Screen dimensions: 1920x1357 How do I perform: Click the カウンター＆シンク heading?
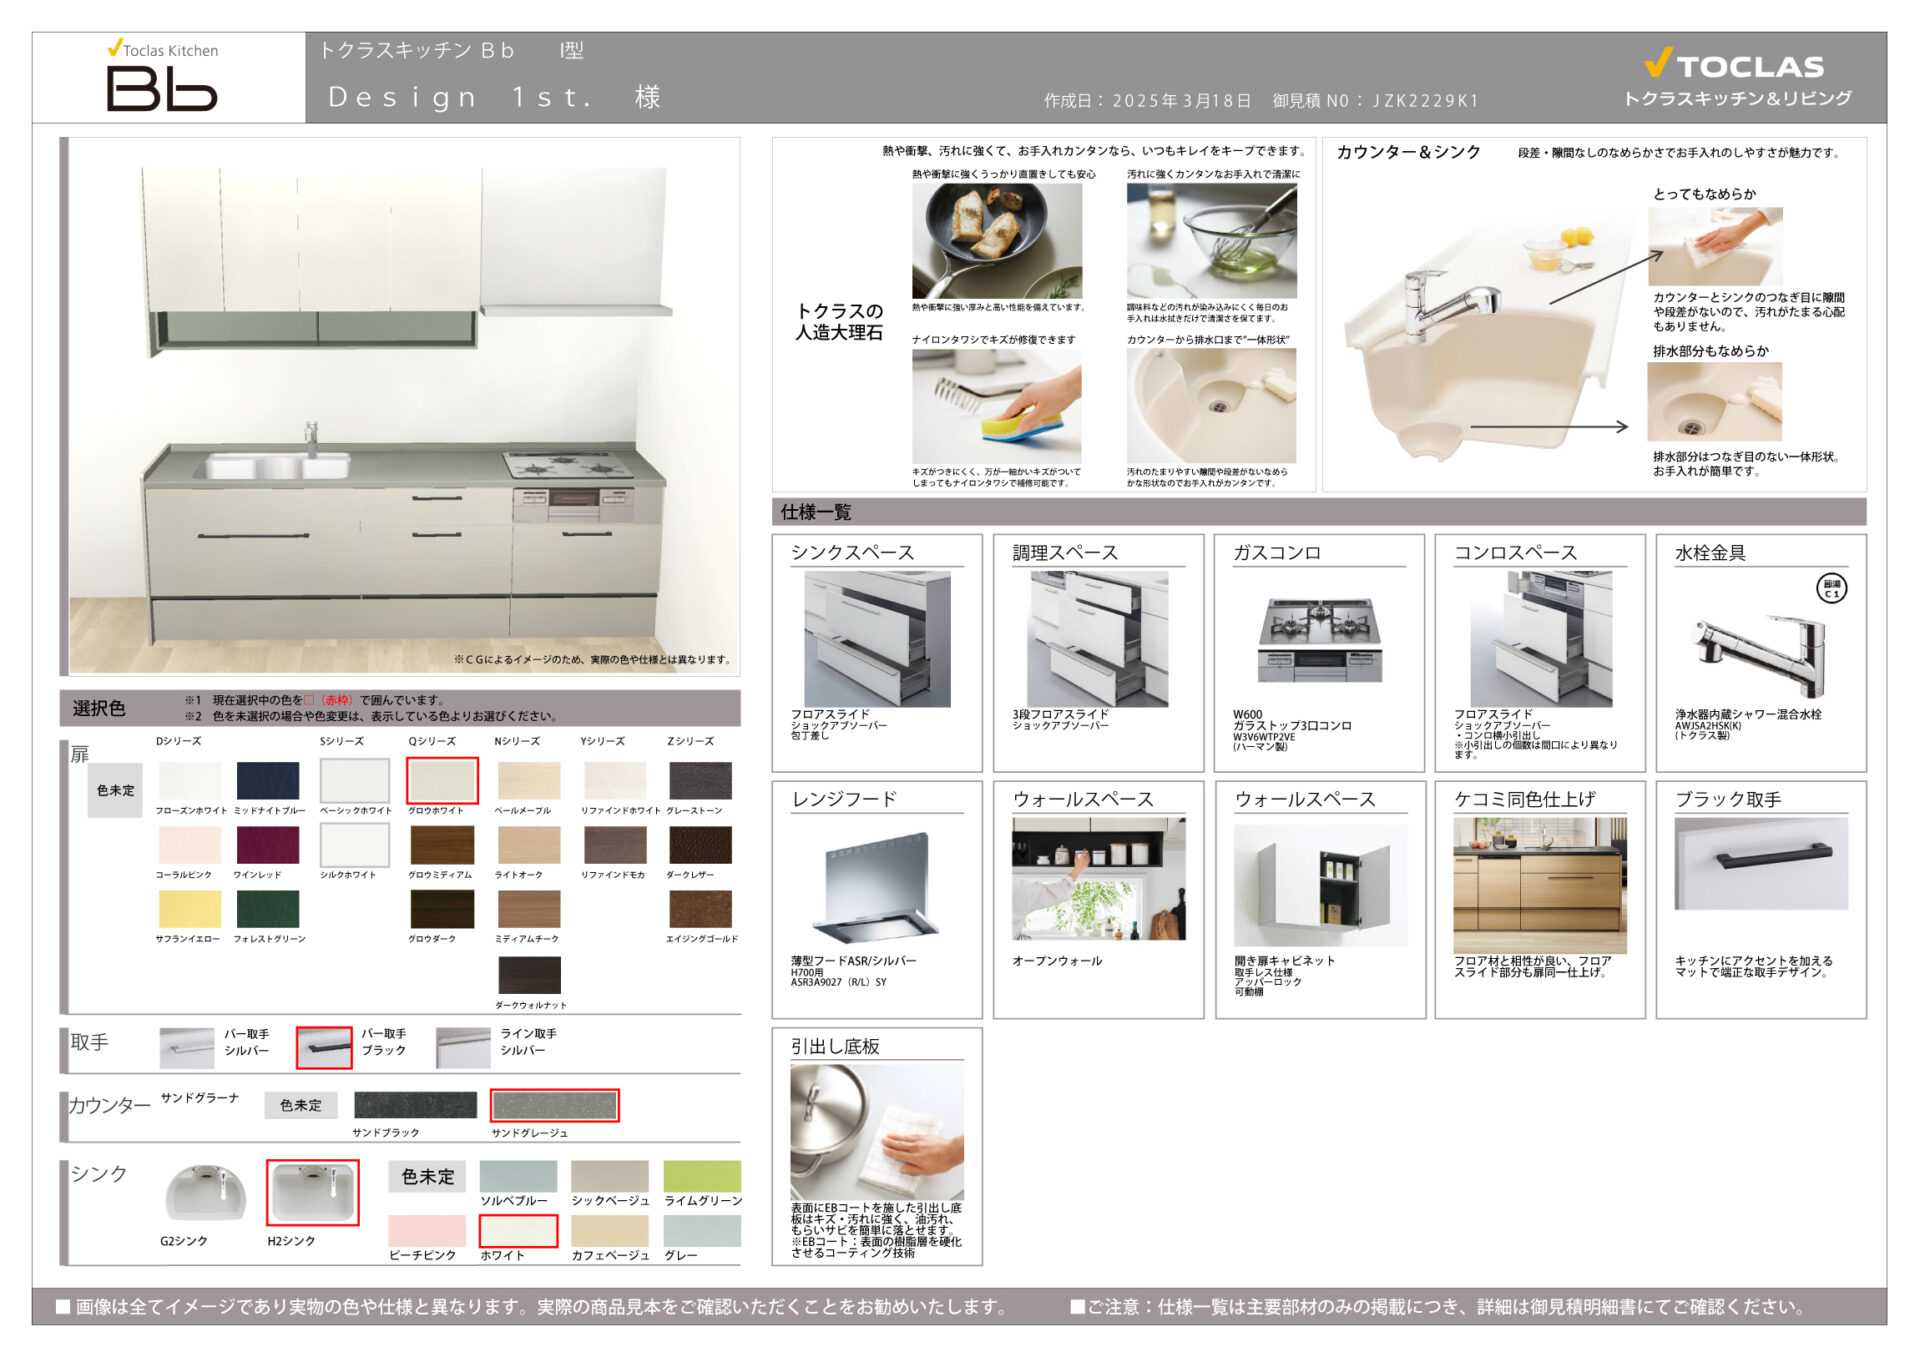1408,152
